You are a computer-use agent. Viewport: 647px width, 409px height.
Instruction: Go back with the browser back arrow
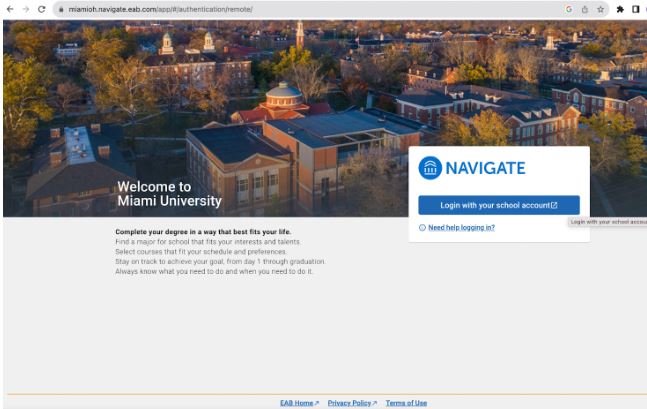[x=10, y=9]
